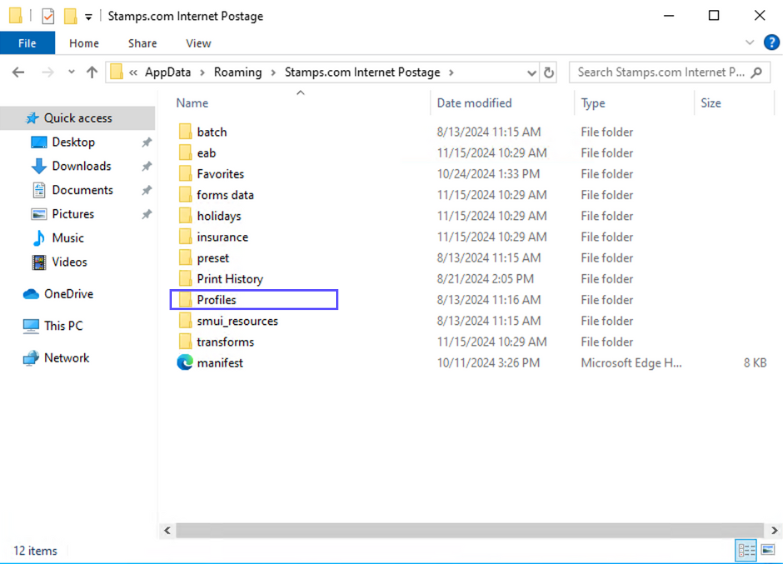Go back with the Back arrow

18,72
